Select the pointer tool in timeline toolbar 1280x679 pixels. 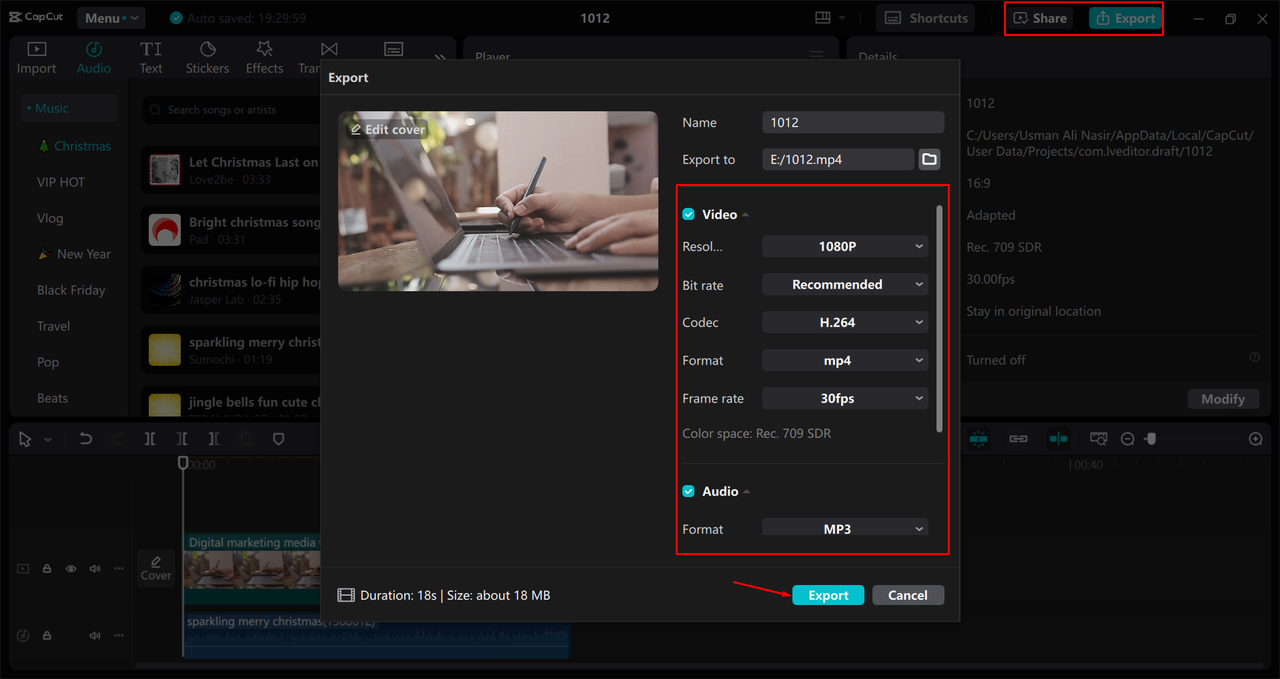pyautogui.click(x=25, y=439)
